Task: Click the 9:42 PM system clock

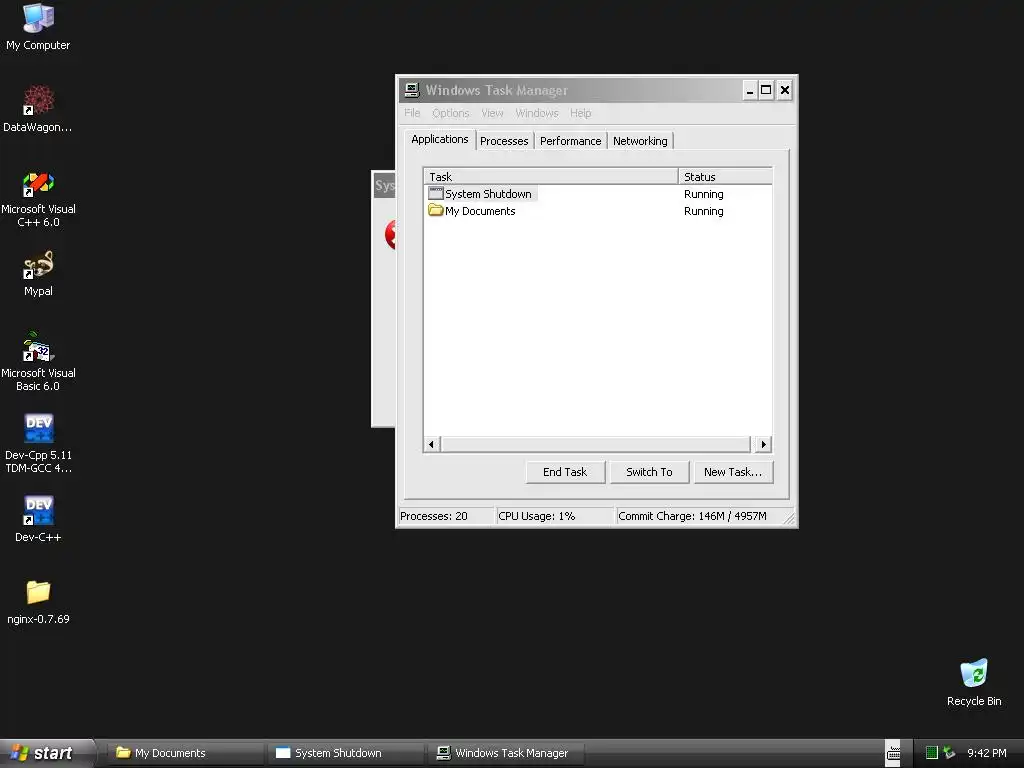Action: point(986,753)
